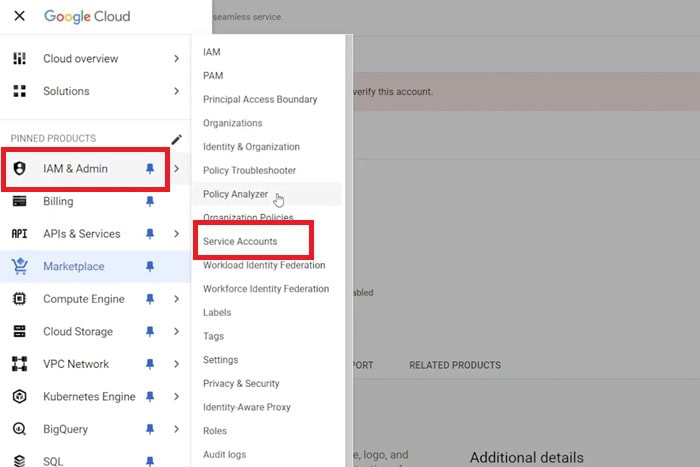Open Labels in the submenu
Screen dimensions: 700x467
(217, 313)
